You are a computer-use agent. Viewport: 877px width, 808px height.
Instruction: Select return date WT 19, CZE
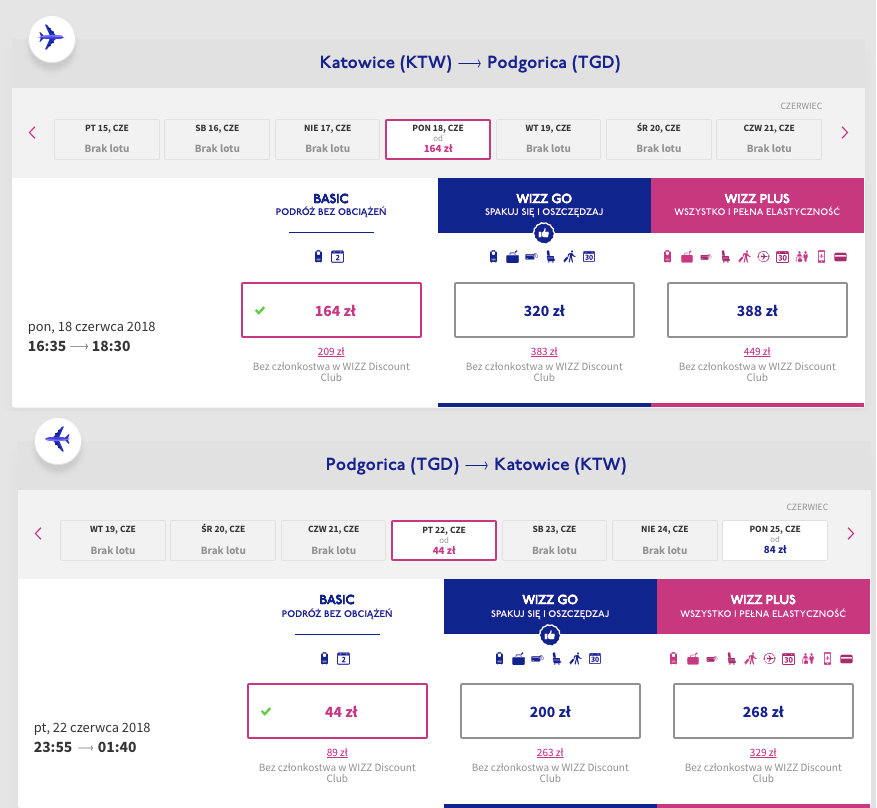tap(113, 540)
